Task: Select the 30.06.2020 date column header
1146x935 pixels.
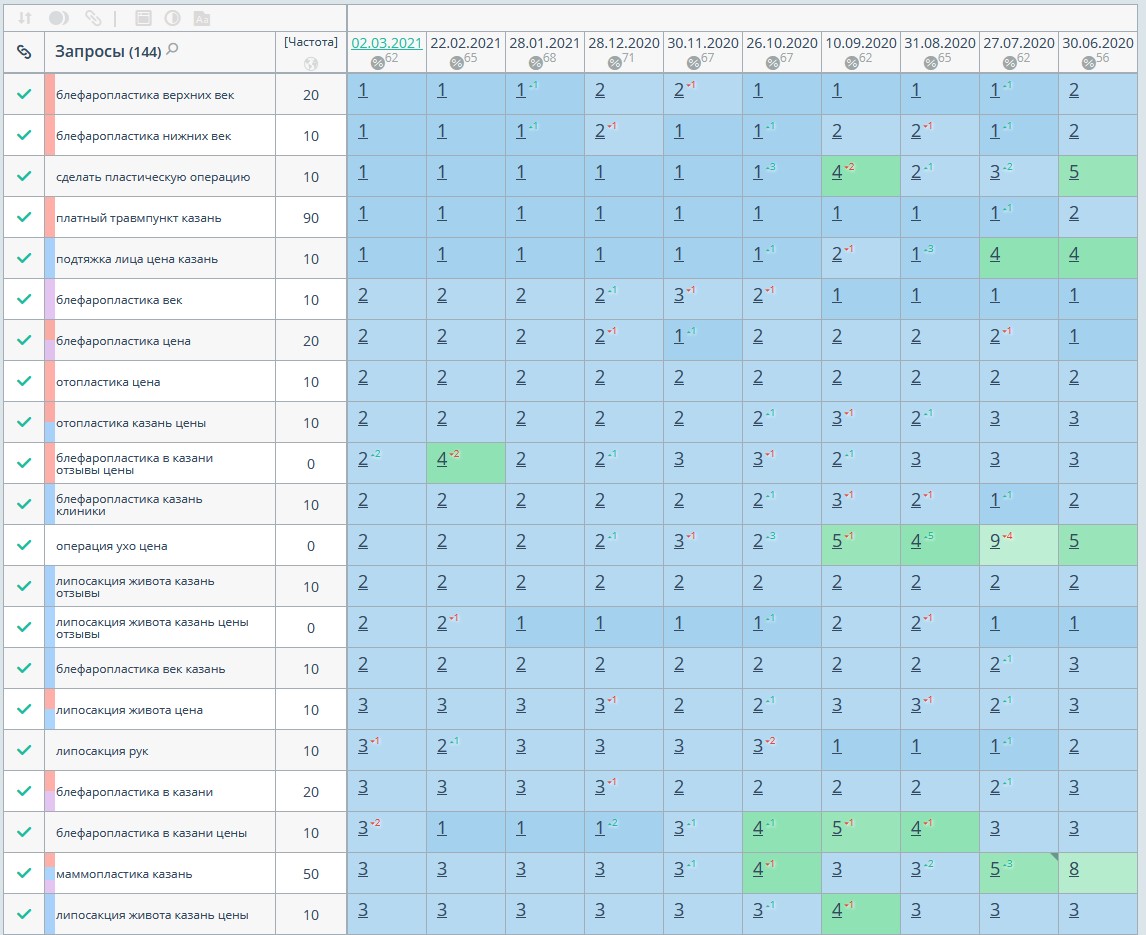Action: coord(1097,43)
